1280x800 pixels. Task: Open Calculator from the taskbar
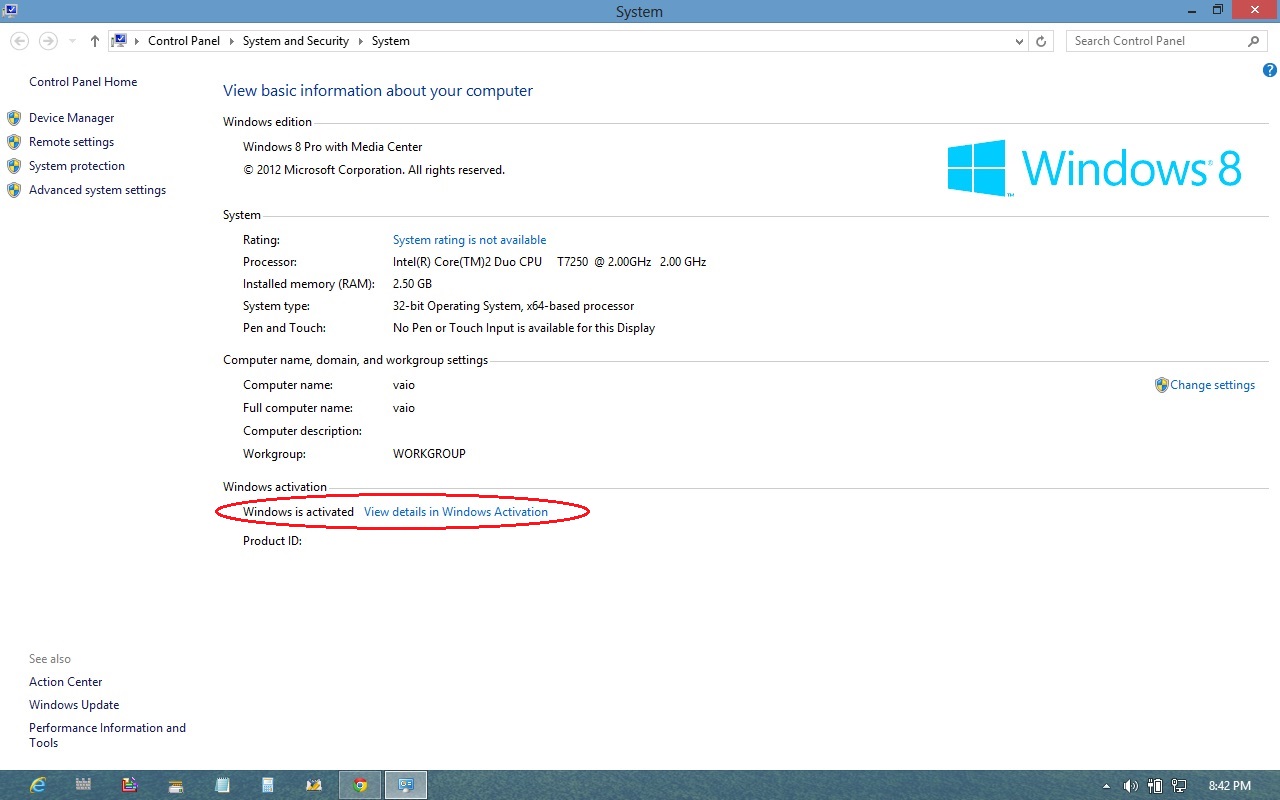(268, 785)
